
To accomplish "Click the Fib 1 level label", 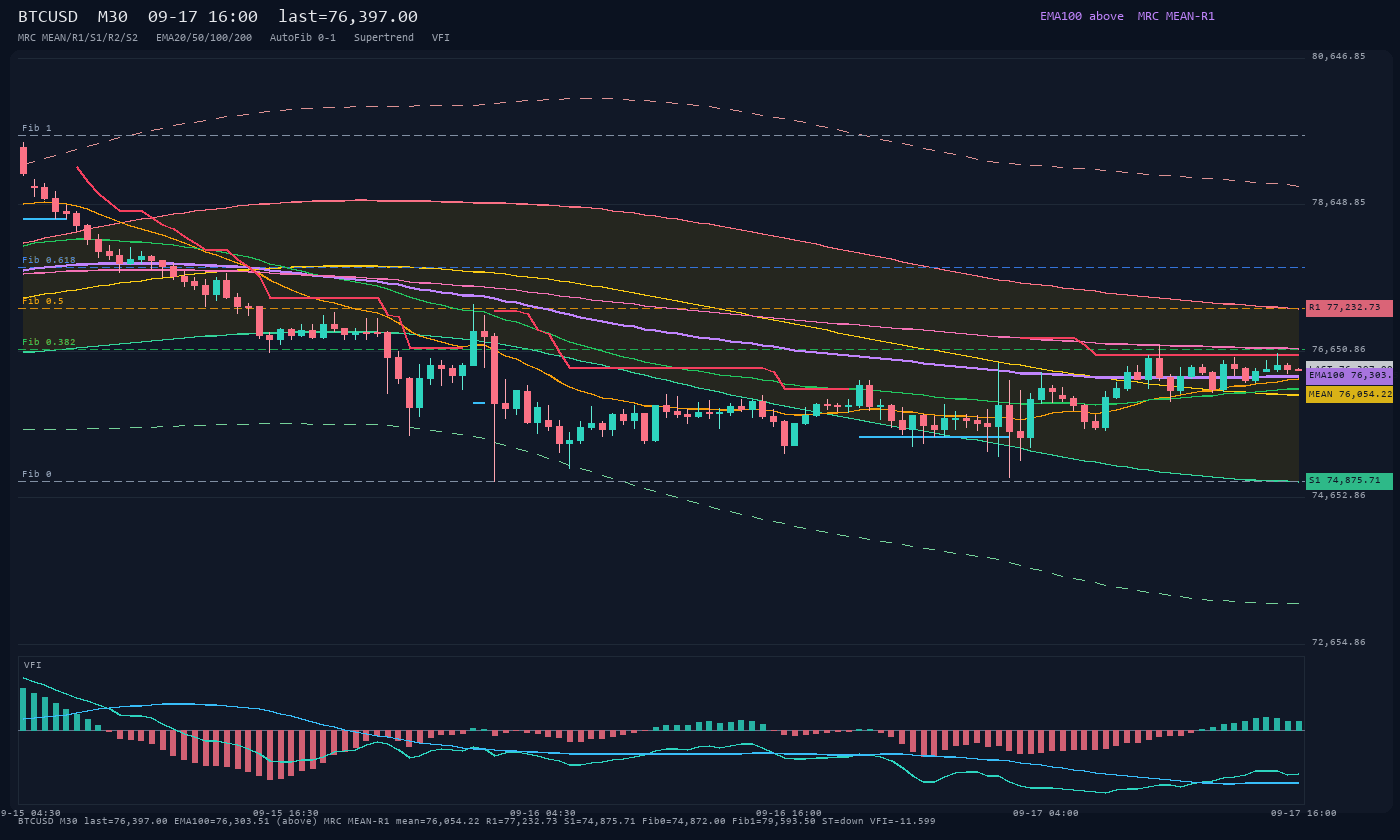I will pos(37,129).
